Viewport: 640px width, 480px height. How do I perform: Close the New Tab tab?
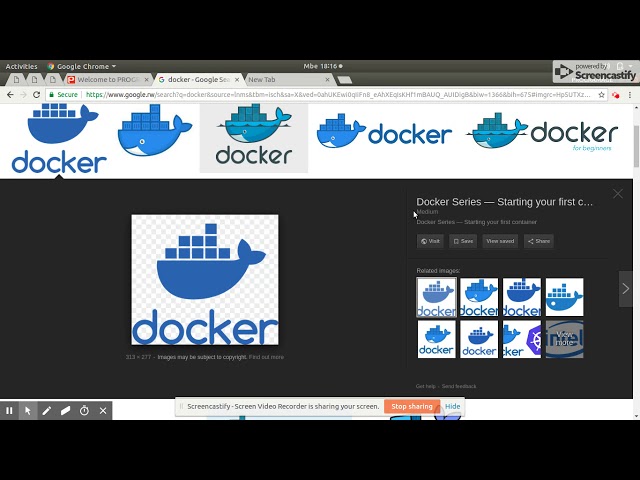point(327,80)
